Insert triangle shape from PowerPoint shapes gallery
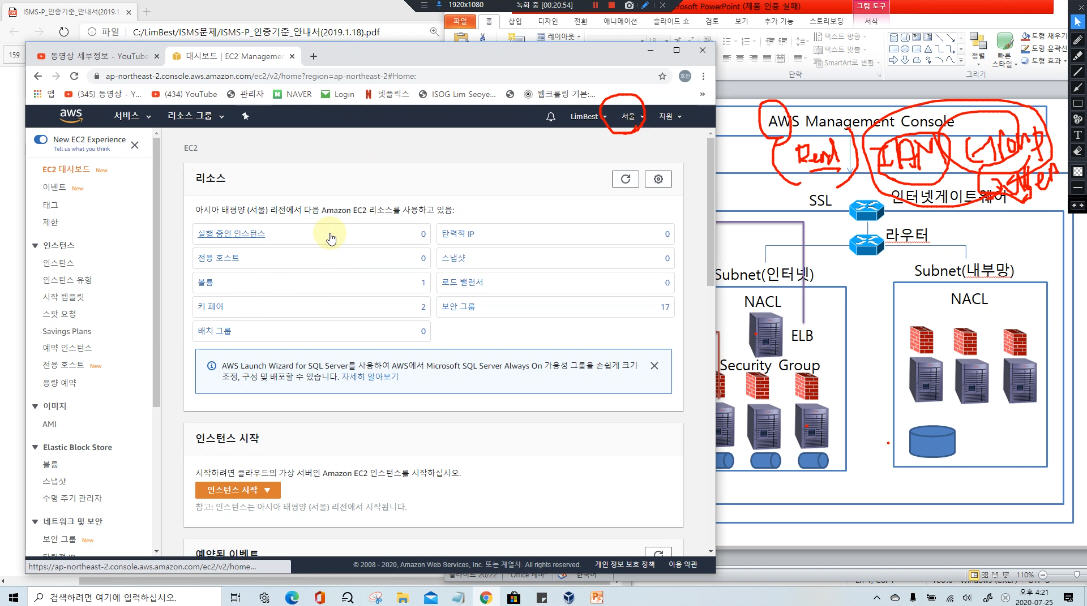The height and width of the screenshot is (606, 1087). click(928, 49)
